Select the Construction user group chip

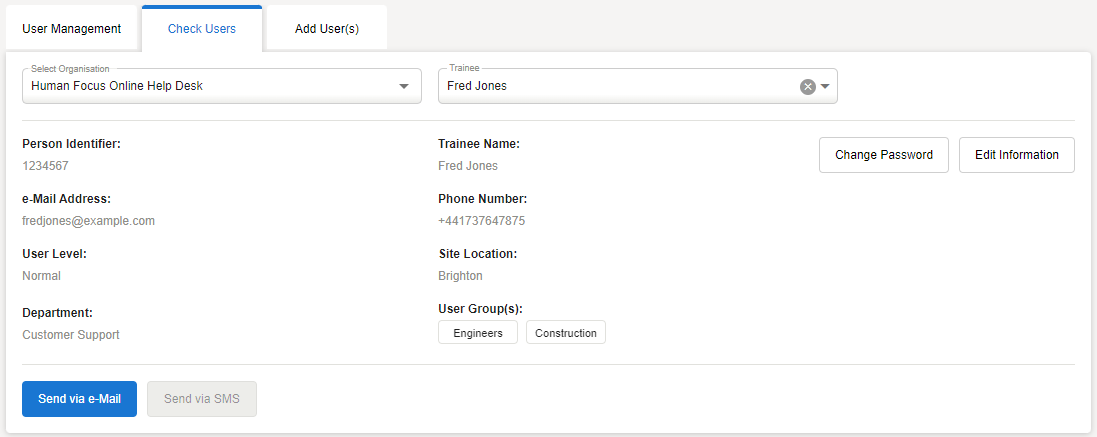[x=566, y=333]
